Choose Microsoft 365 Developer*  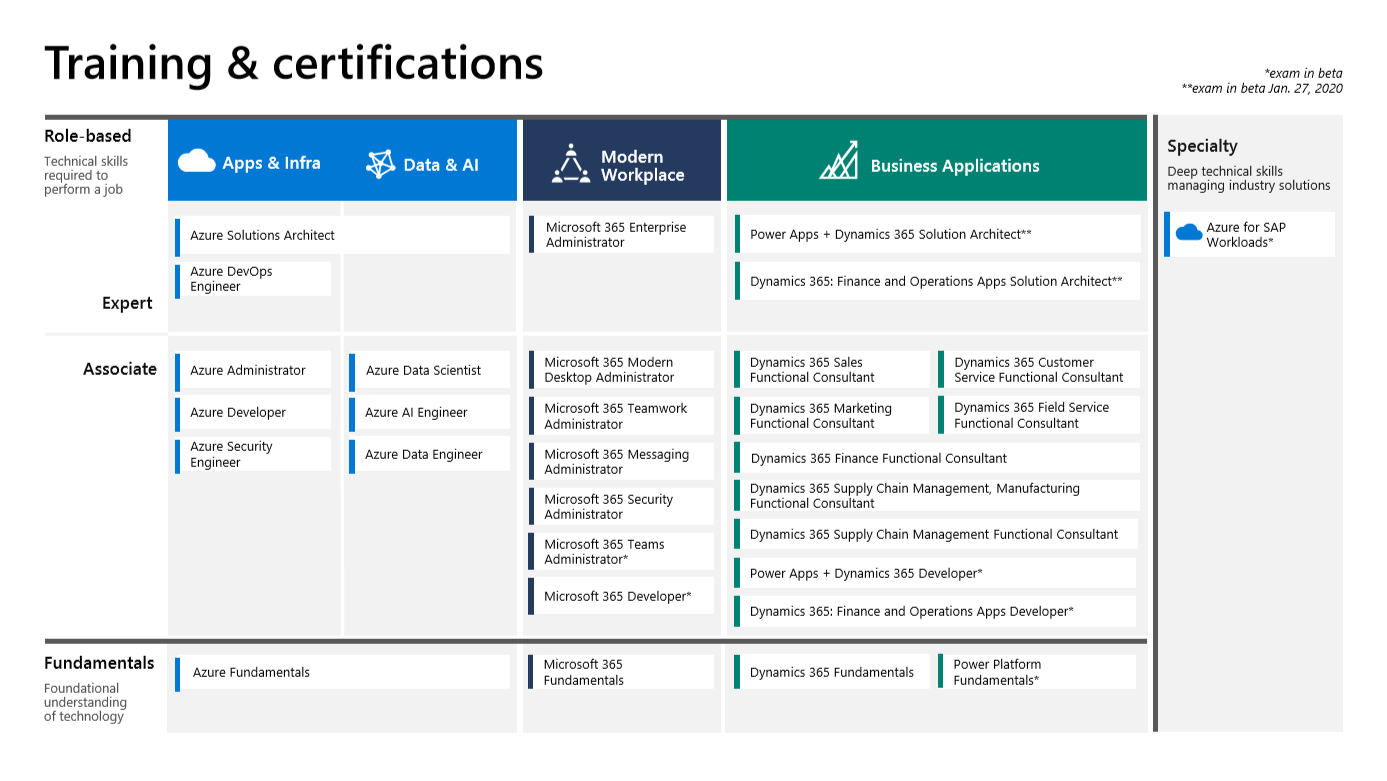[621, 596]
